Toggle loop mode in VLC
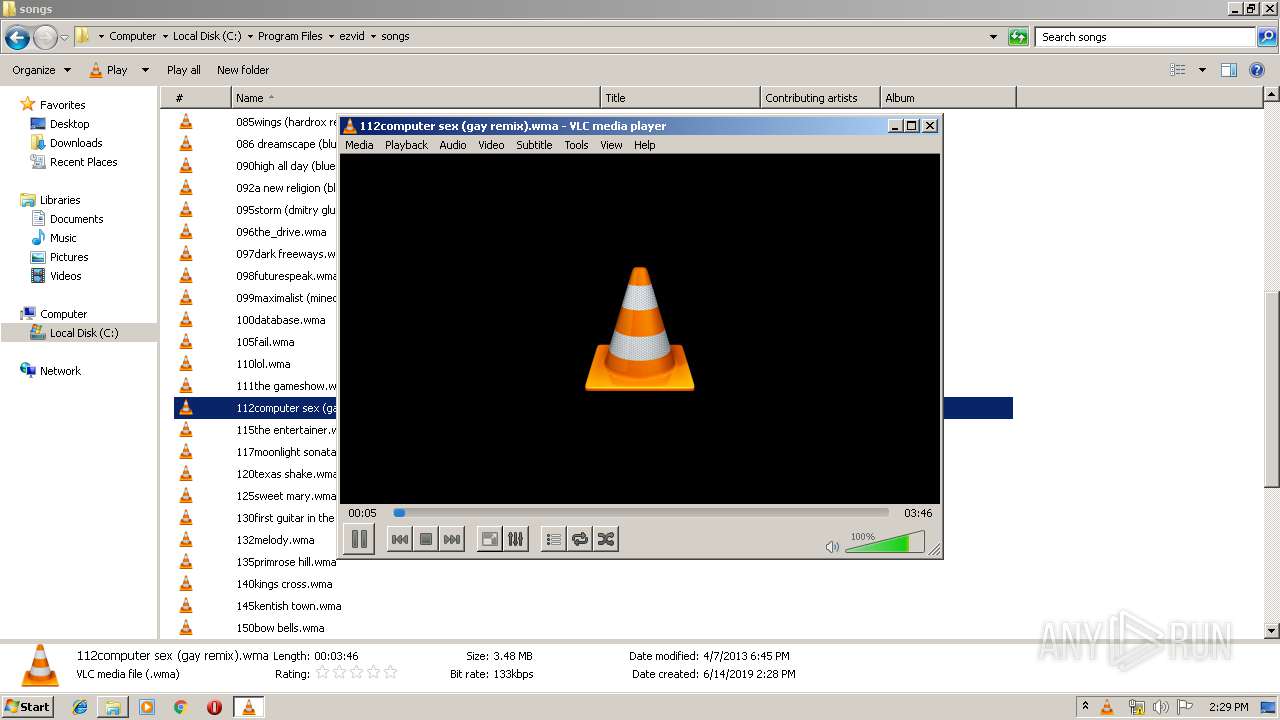 coord(579,539)
